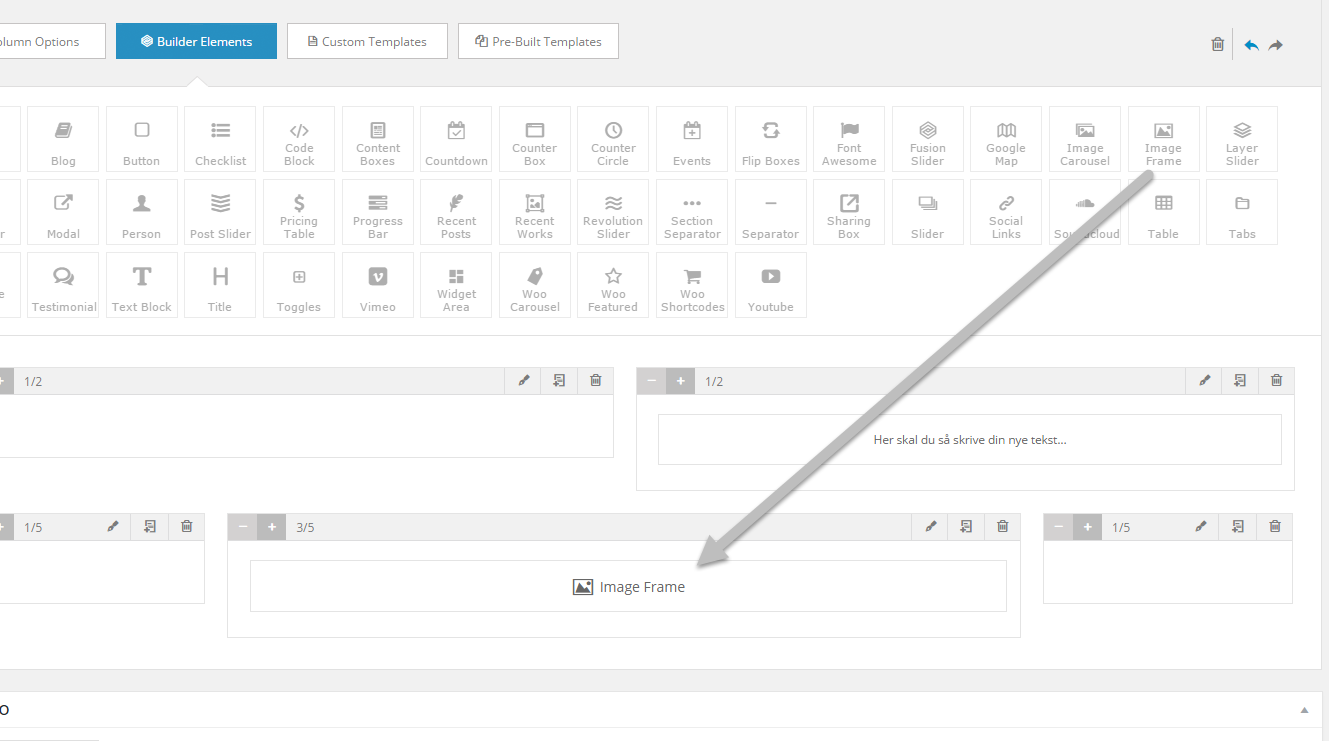Delete all using top trash icon
1329x741 pixels.
pos(1217,44)
